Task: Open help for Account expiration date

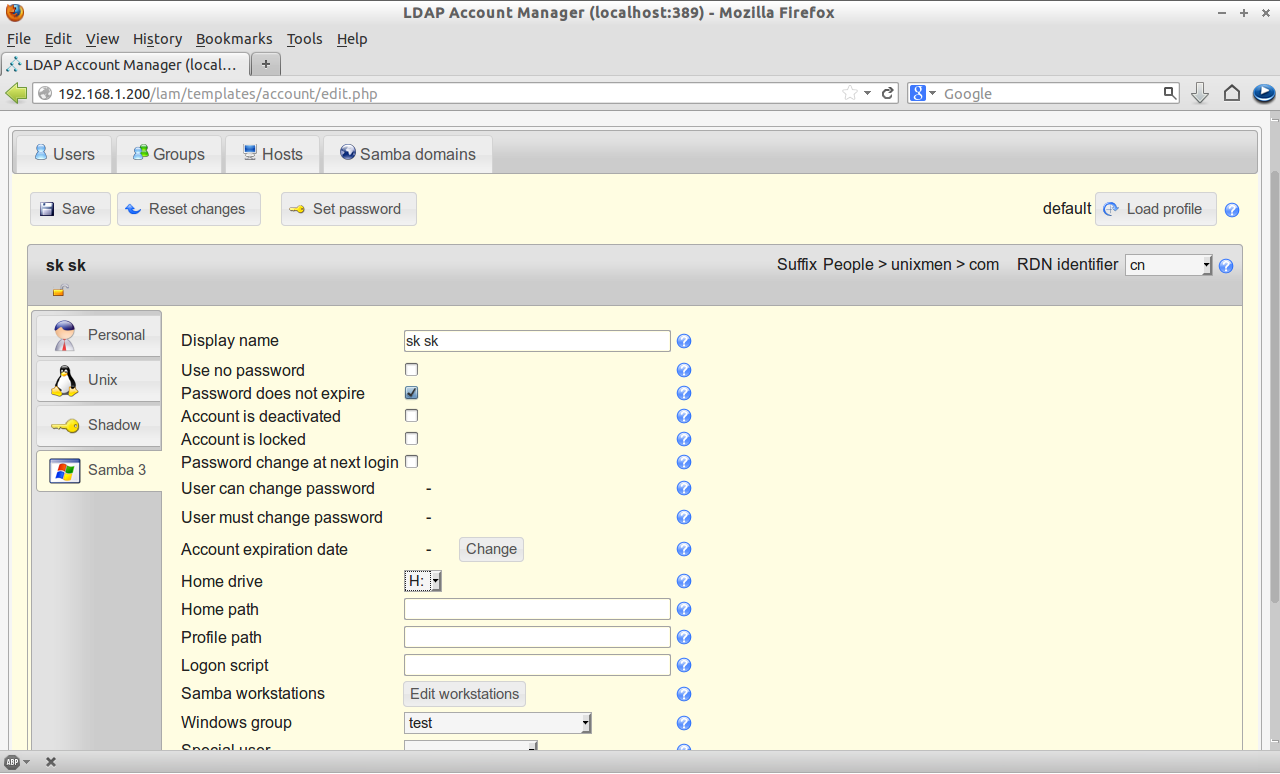Action: coord(684,549)
